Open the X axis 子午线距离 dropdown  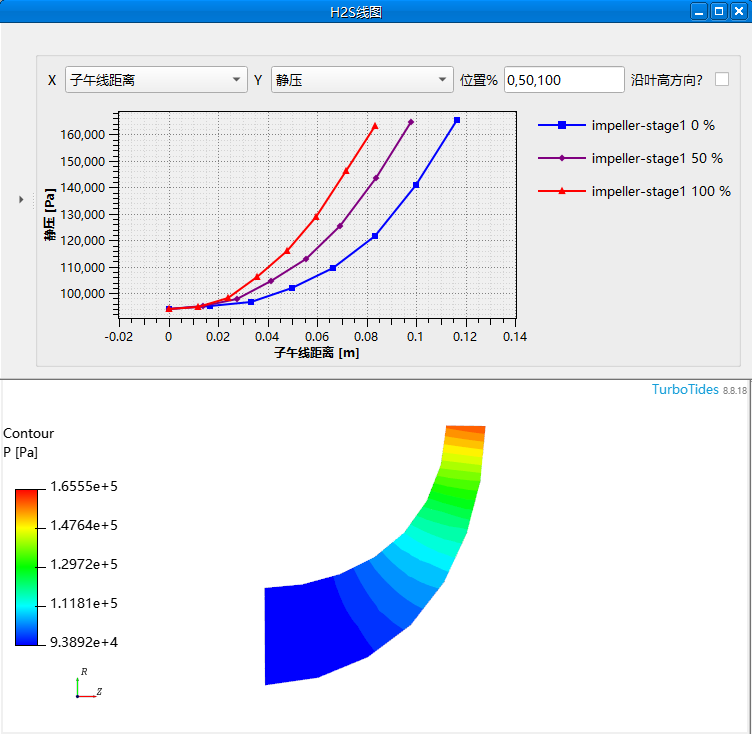[x=156, y=80]
